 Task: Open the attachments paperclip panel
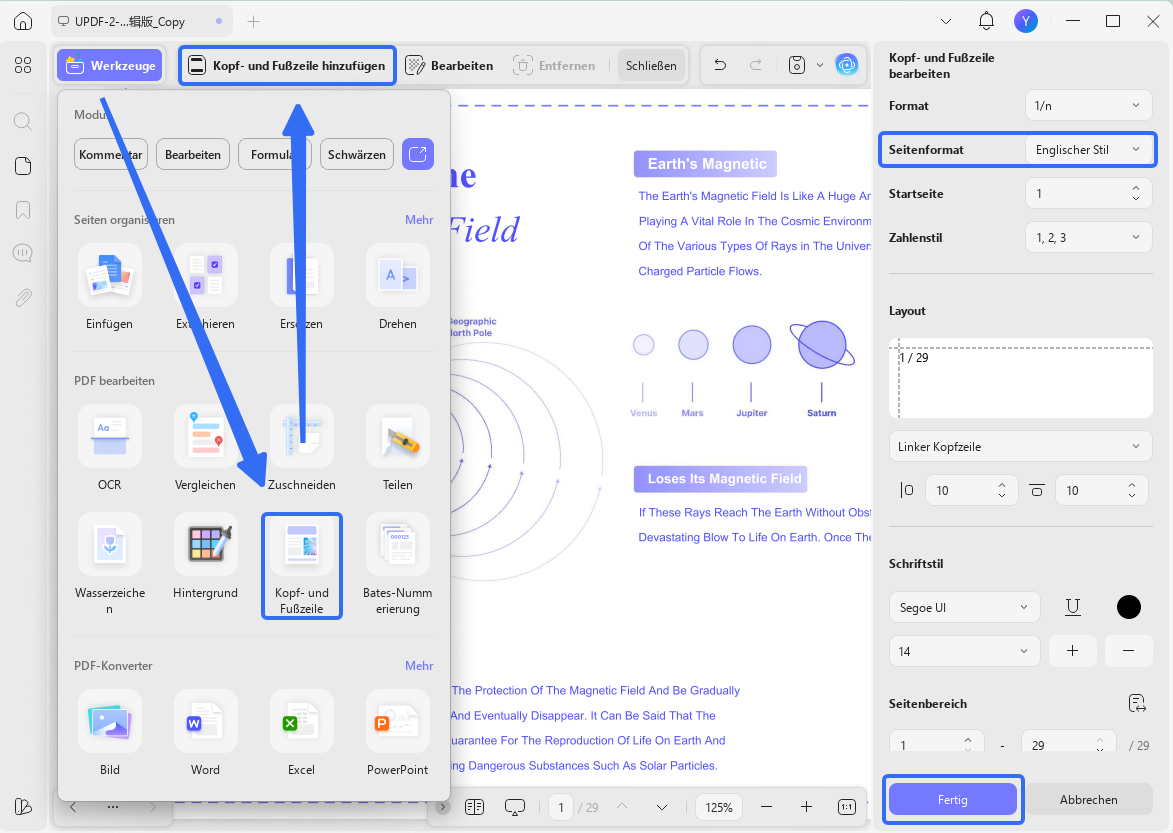click(x=23, y=298)
